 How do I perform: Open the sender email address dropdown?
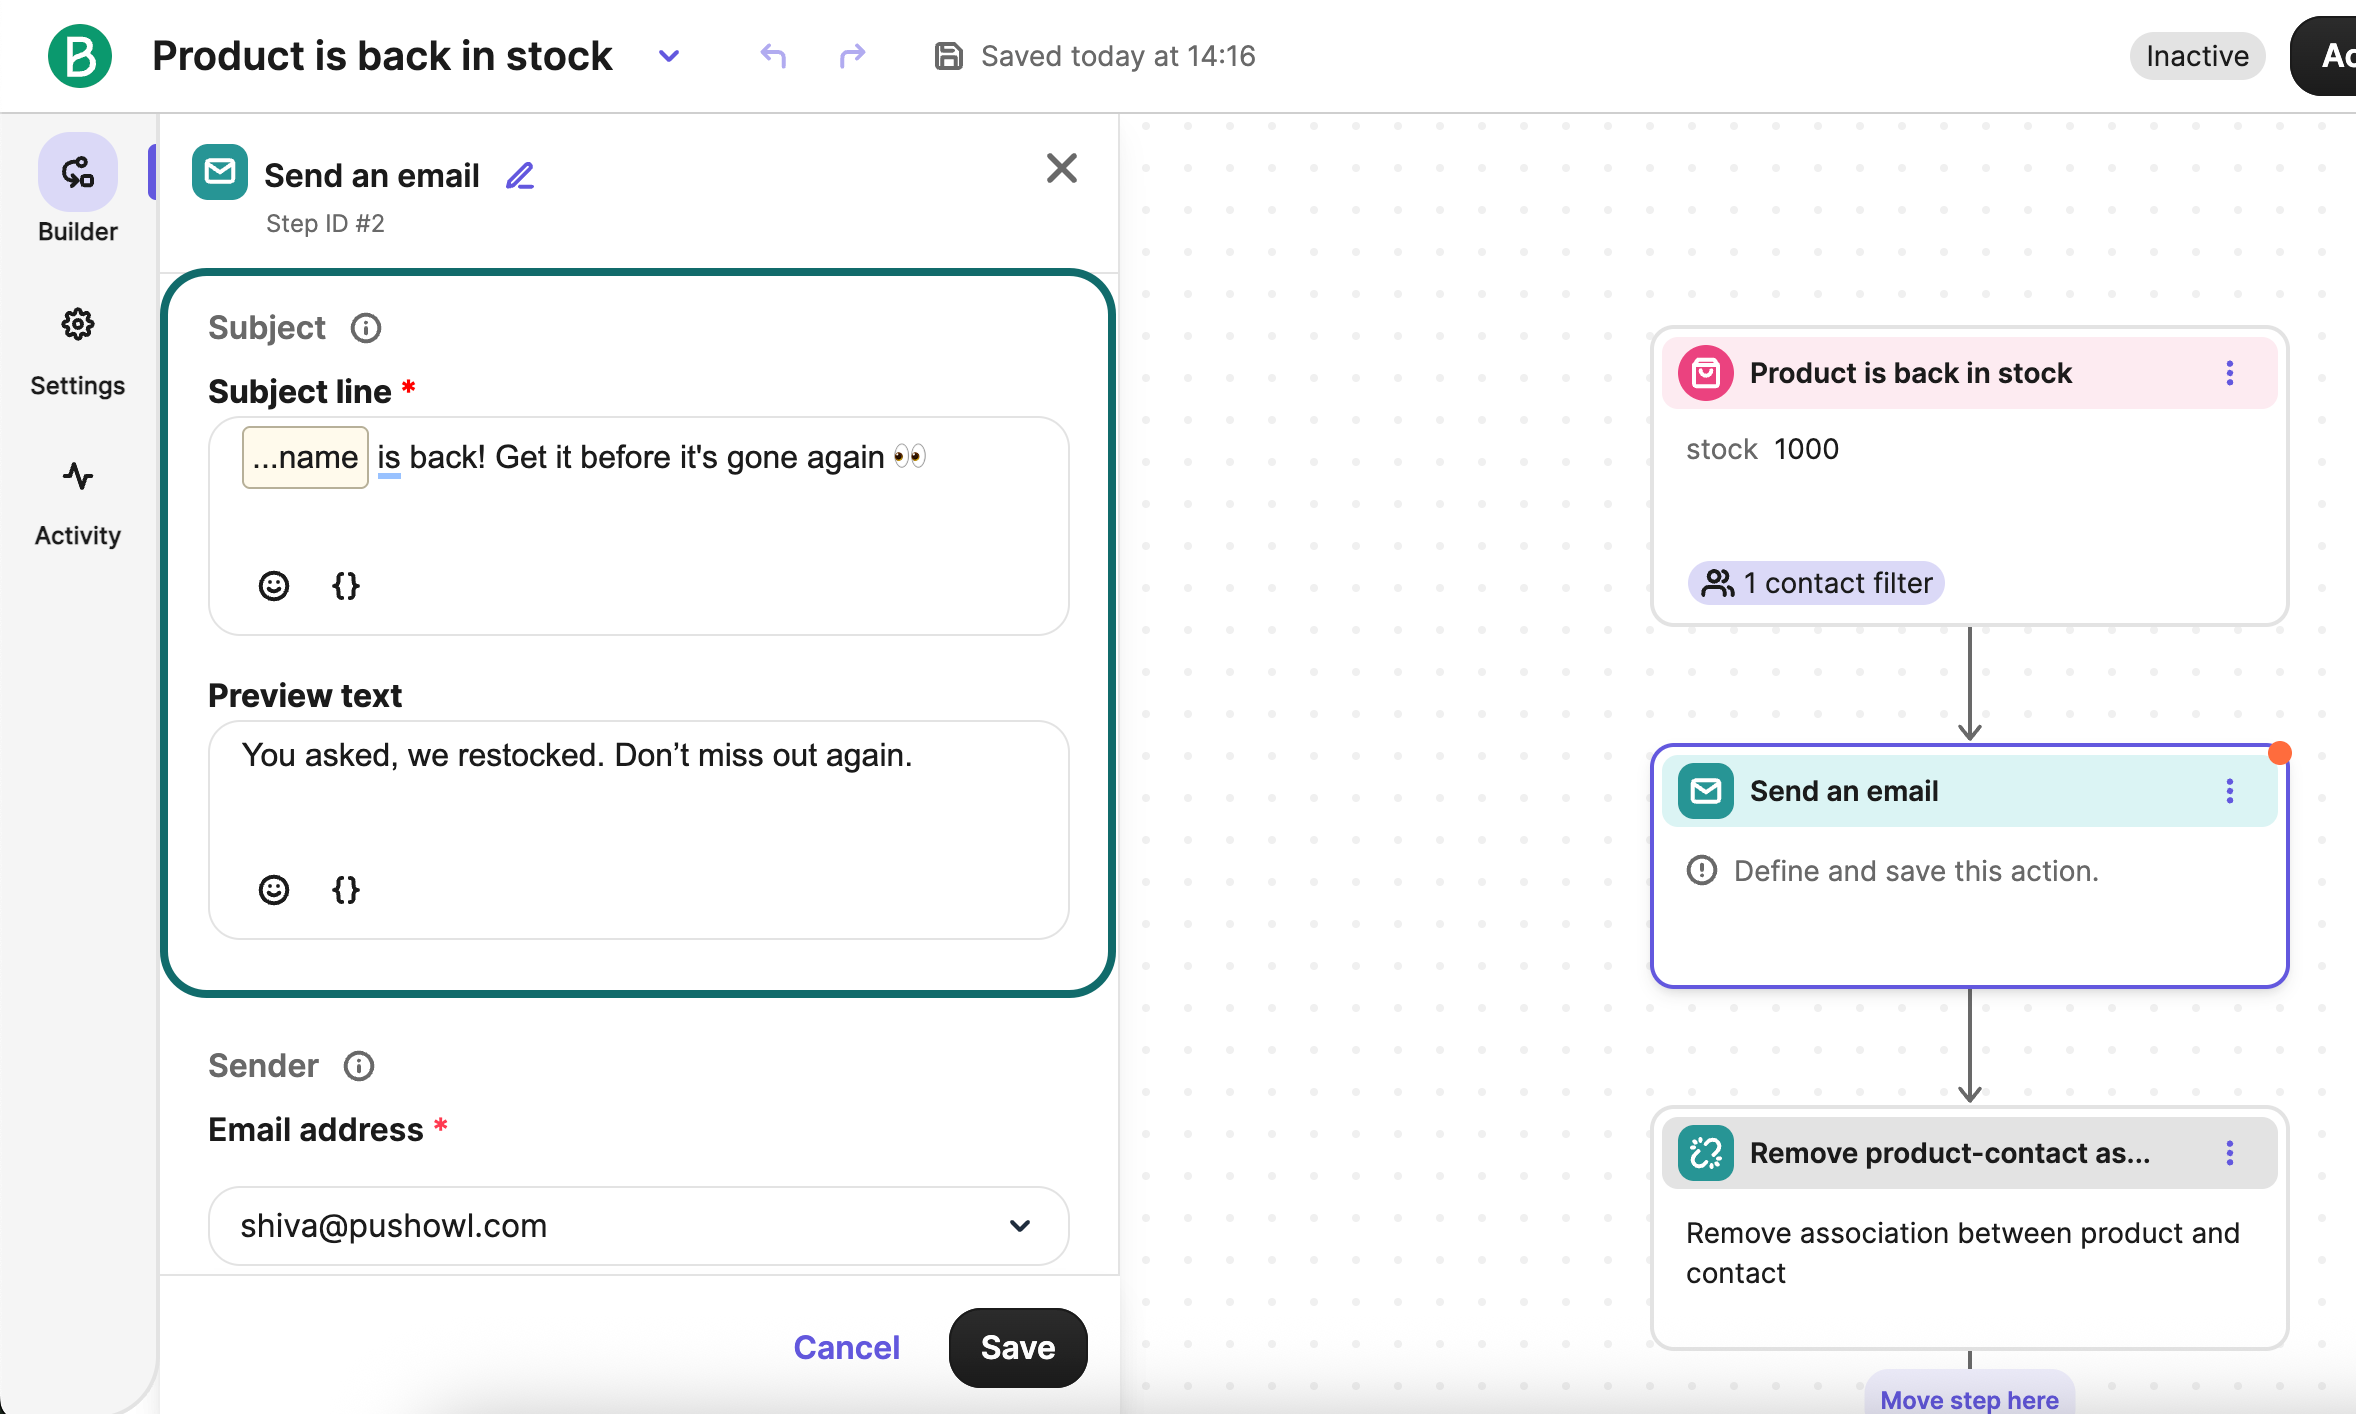click(1019, 1226)
